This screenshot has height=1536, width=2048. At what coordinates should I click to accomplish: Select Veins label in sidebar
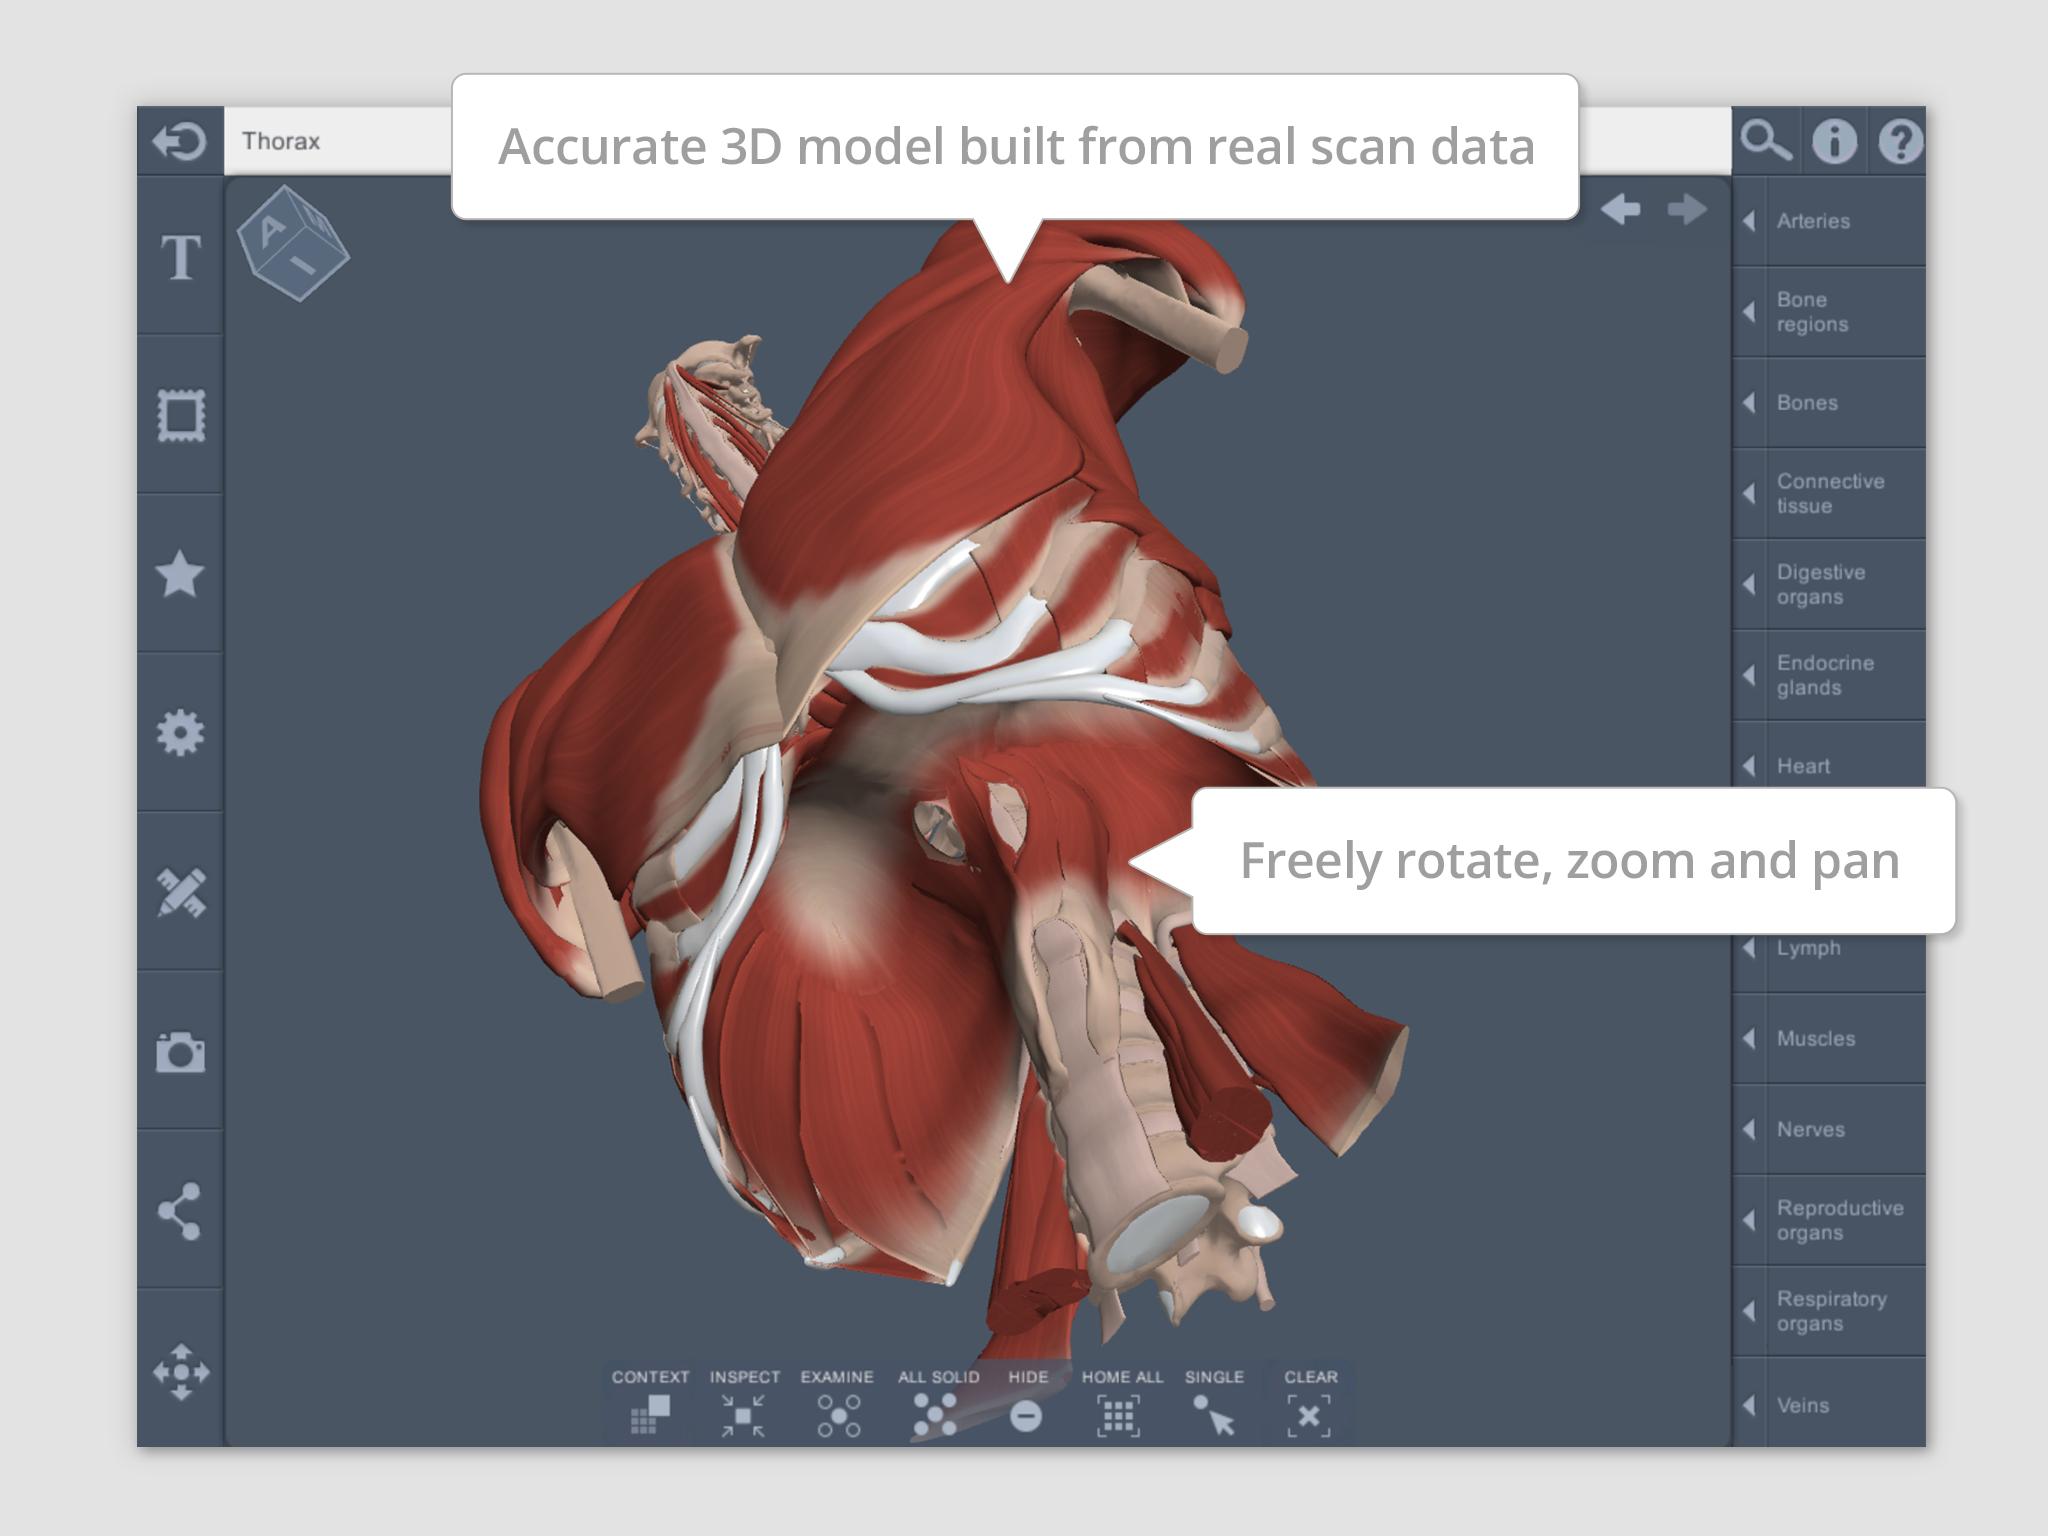click(1803, 1405)
